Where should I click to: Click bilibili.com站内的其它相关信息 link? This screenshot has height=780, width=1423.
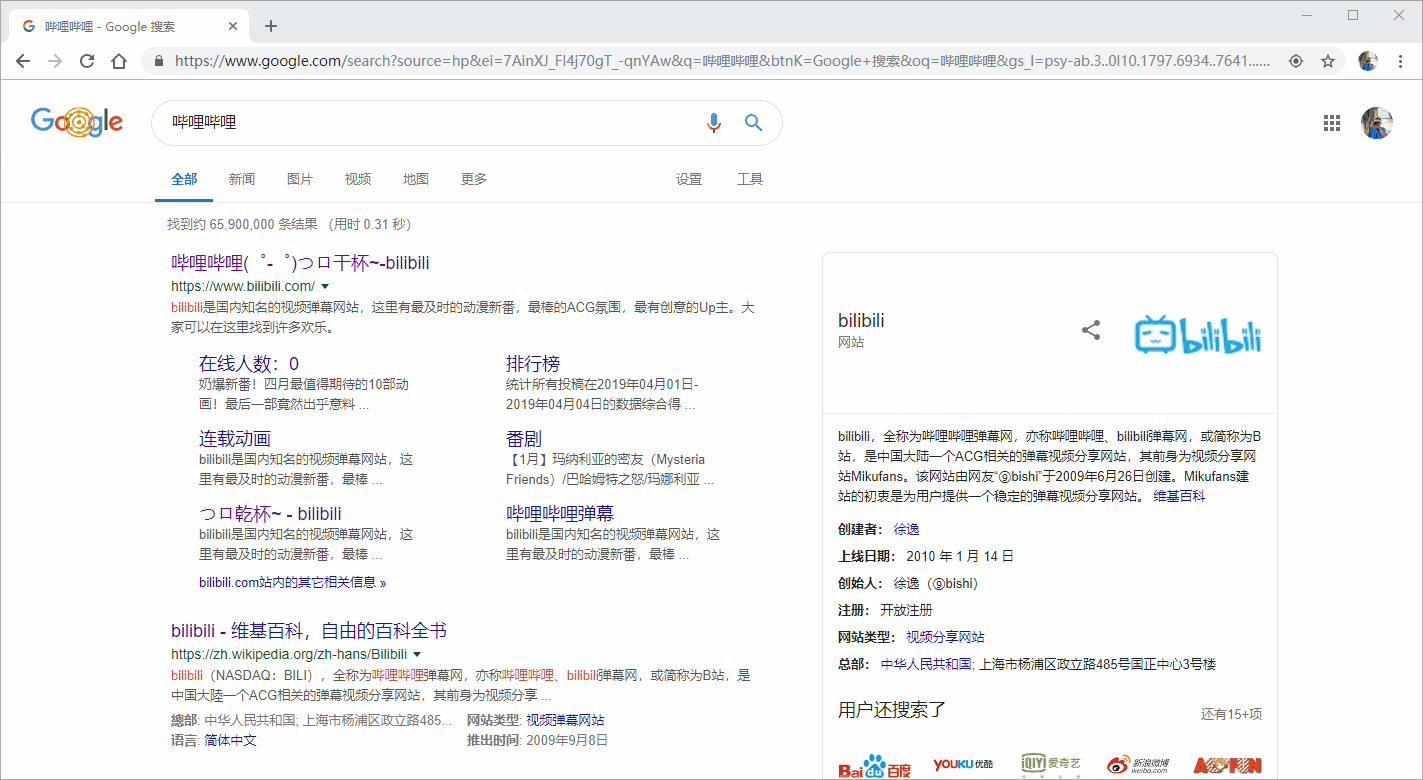point(292,582)
